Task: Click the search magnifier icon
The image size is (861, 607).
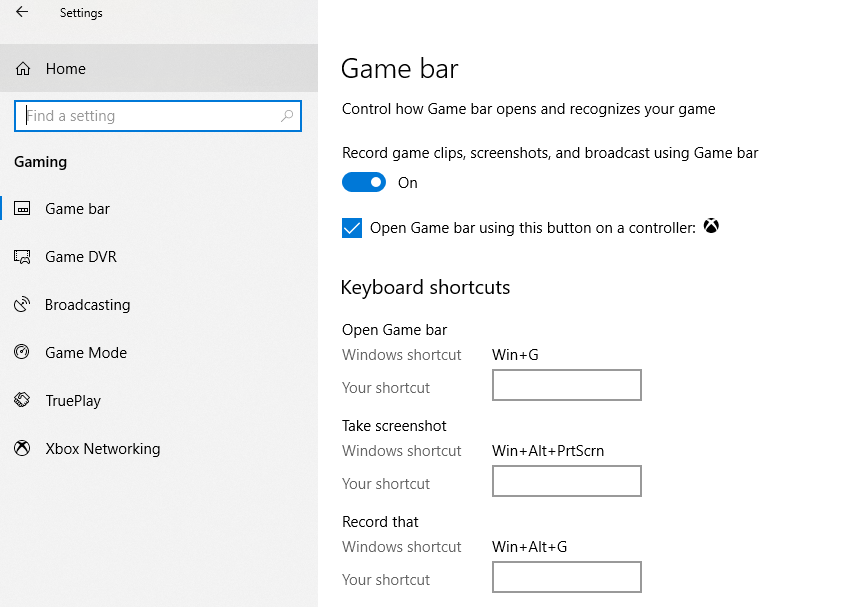Action: [287, 116]
